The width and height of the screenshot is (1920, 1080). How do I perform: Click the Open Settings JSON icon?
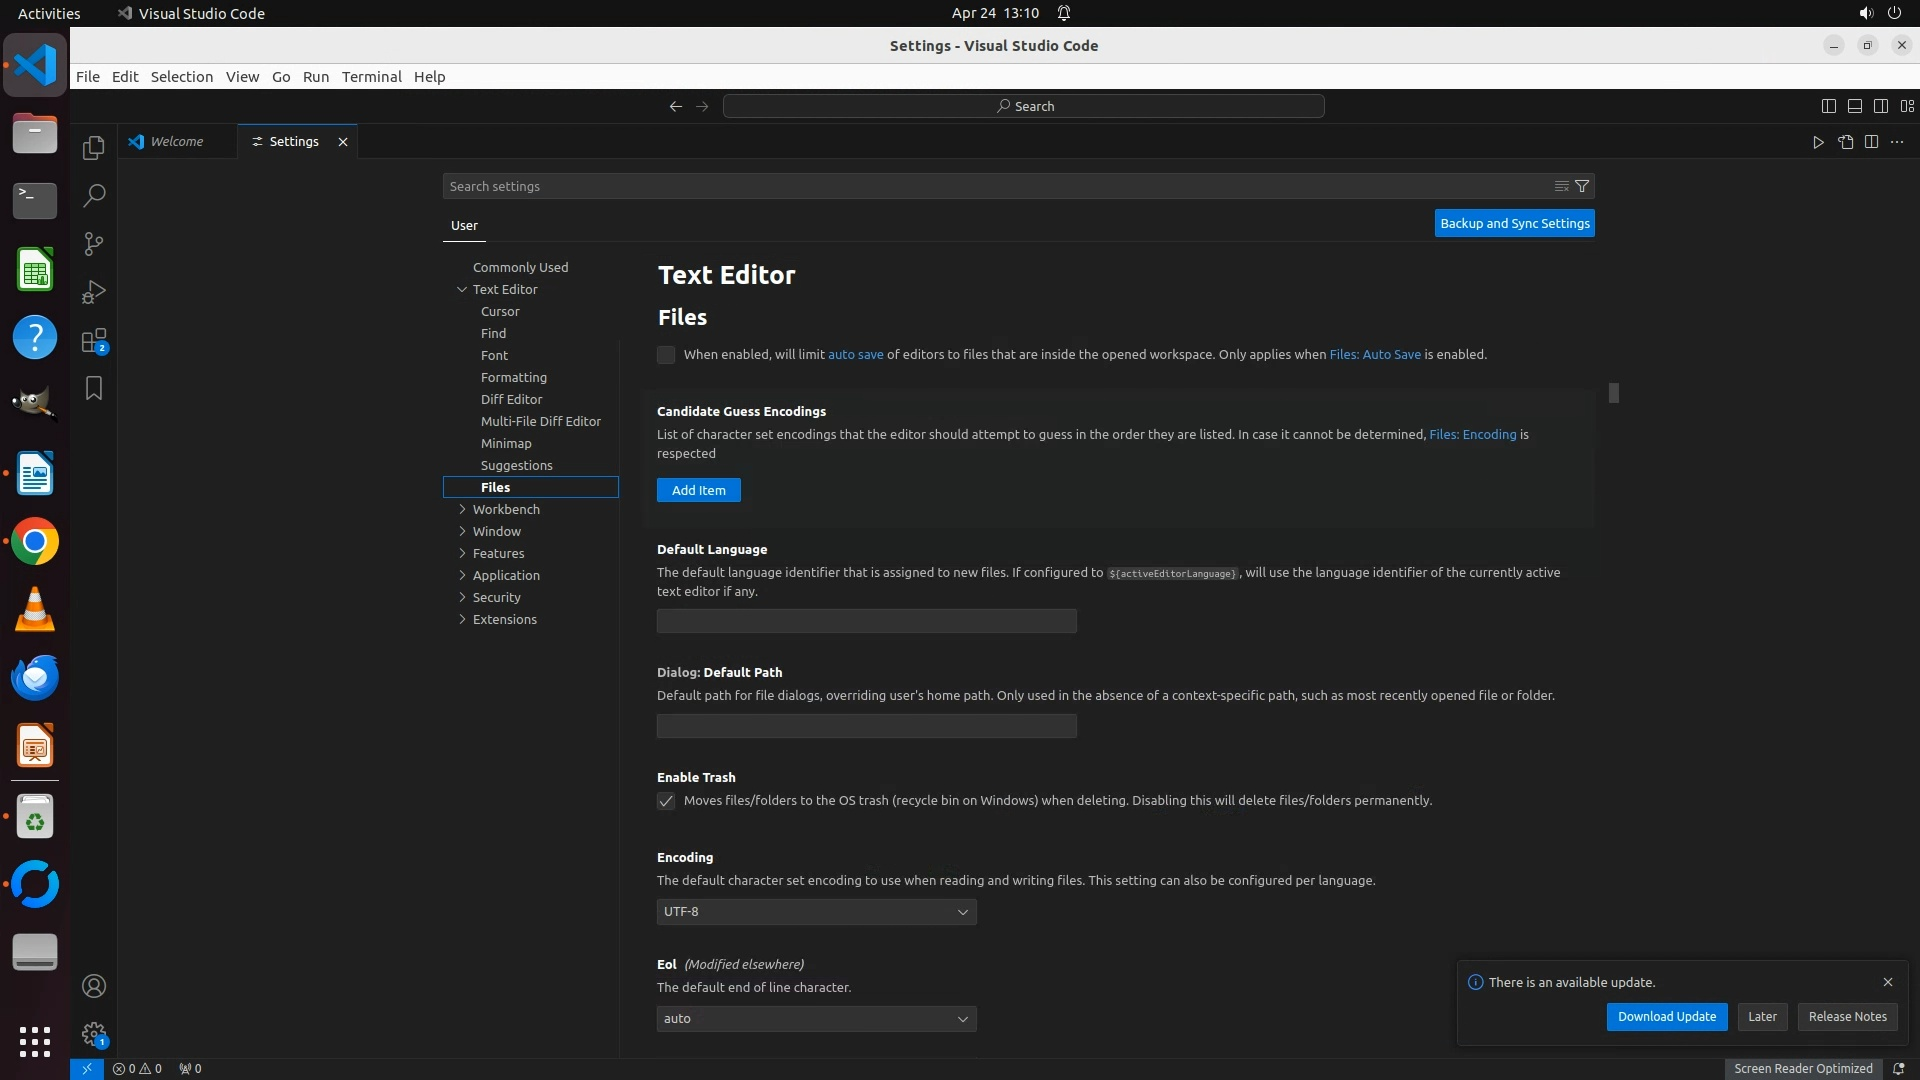click(x=1845, y=142)
